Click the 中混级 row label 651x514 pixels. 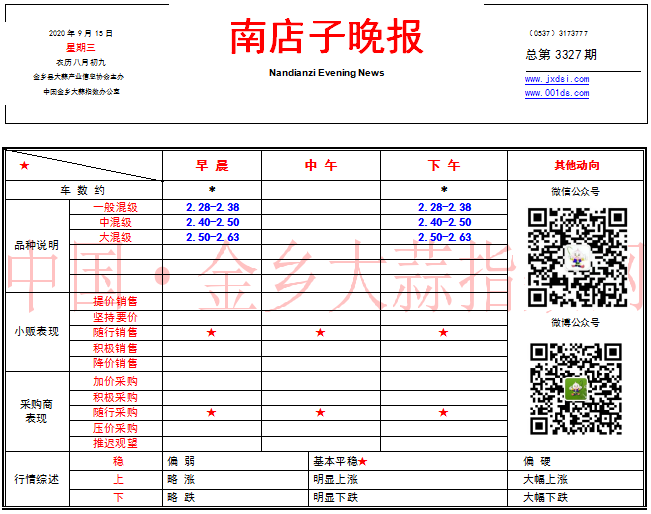point(115,222)
